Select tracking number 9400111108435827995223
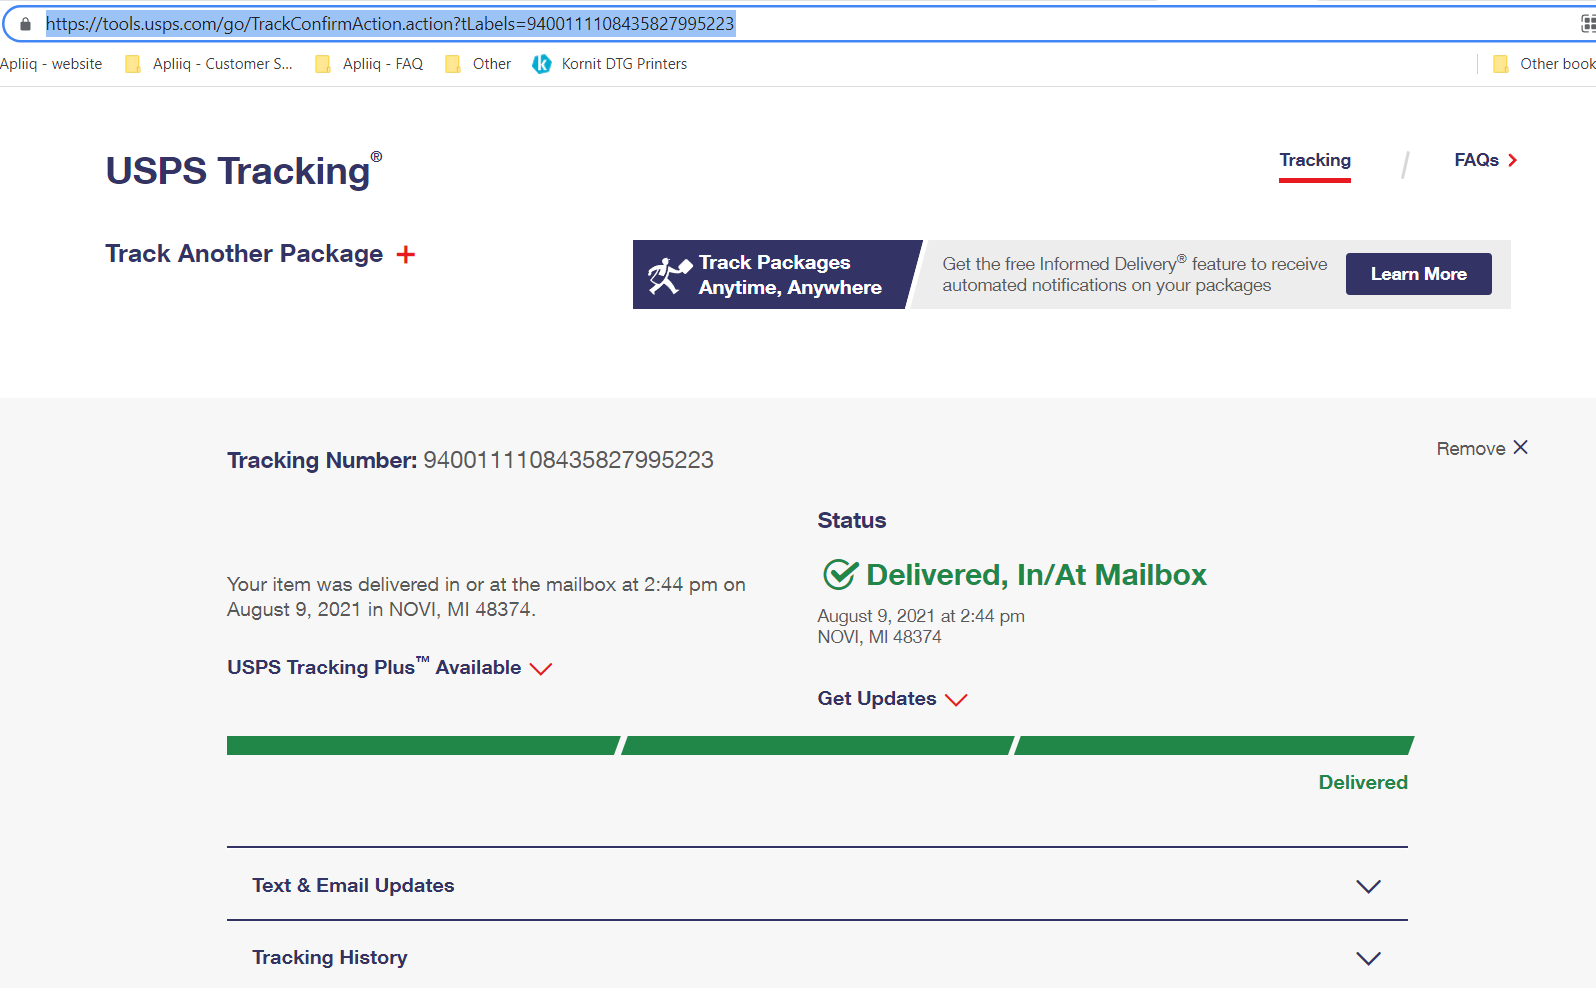 coord(568,460)
